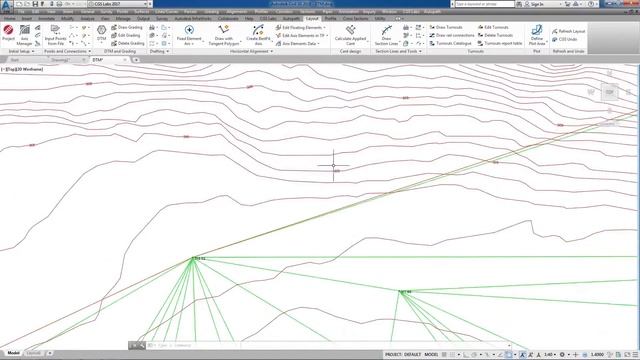Open status bar customization menu icon
Screen dimensions: 640x360
pyautogui.click(x=635, y=355)
